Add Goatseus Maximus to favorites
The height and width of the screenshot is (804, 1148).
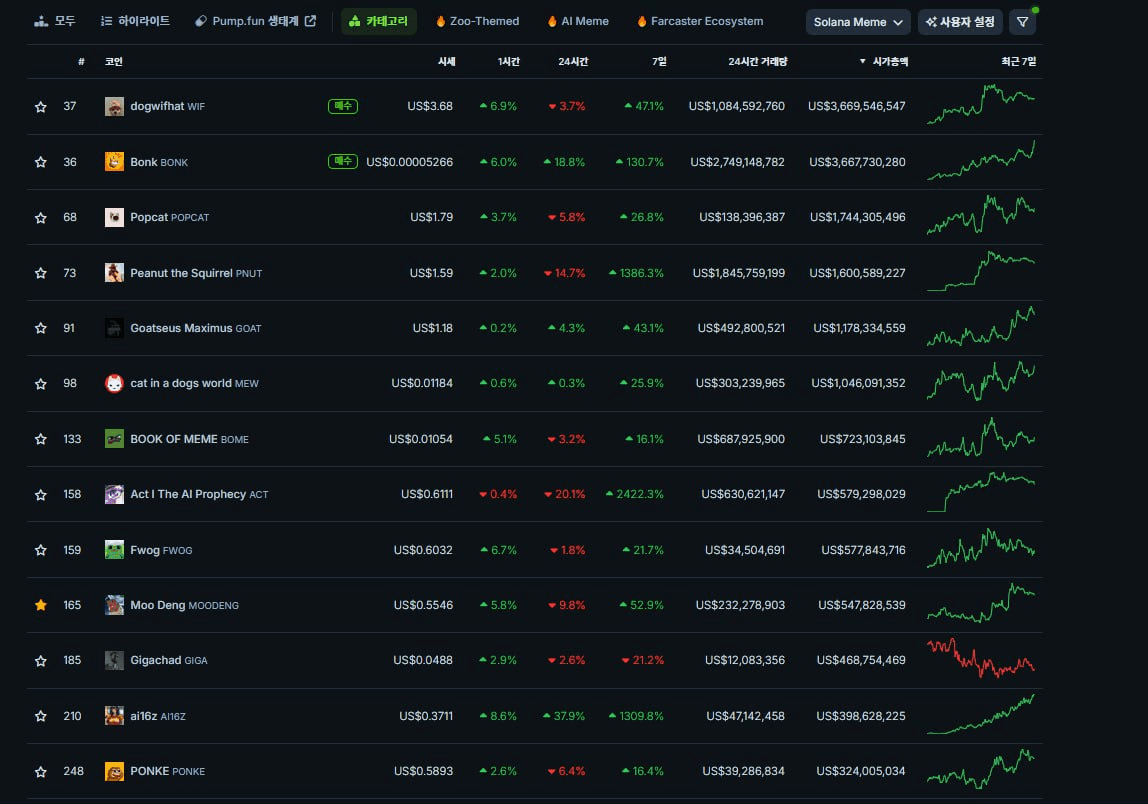[41, 328]
